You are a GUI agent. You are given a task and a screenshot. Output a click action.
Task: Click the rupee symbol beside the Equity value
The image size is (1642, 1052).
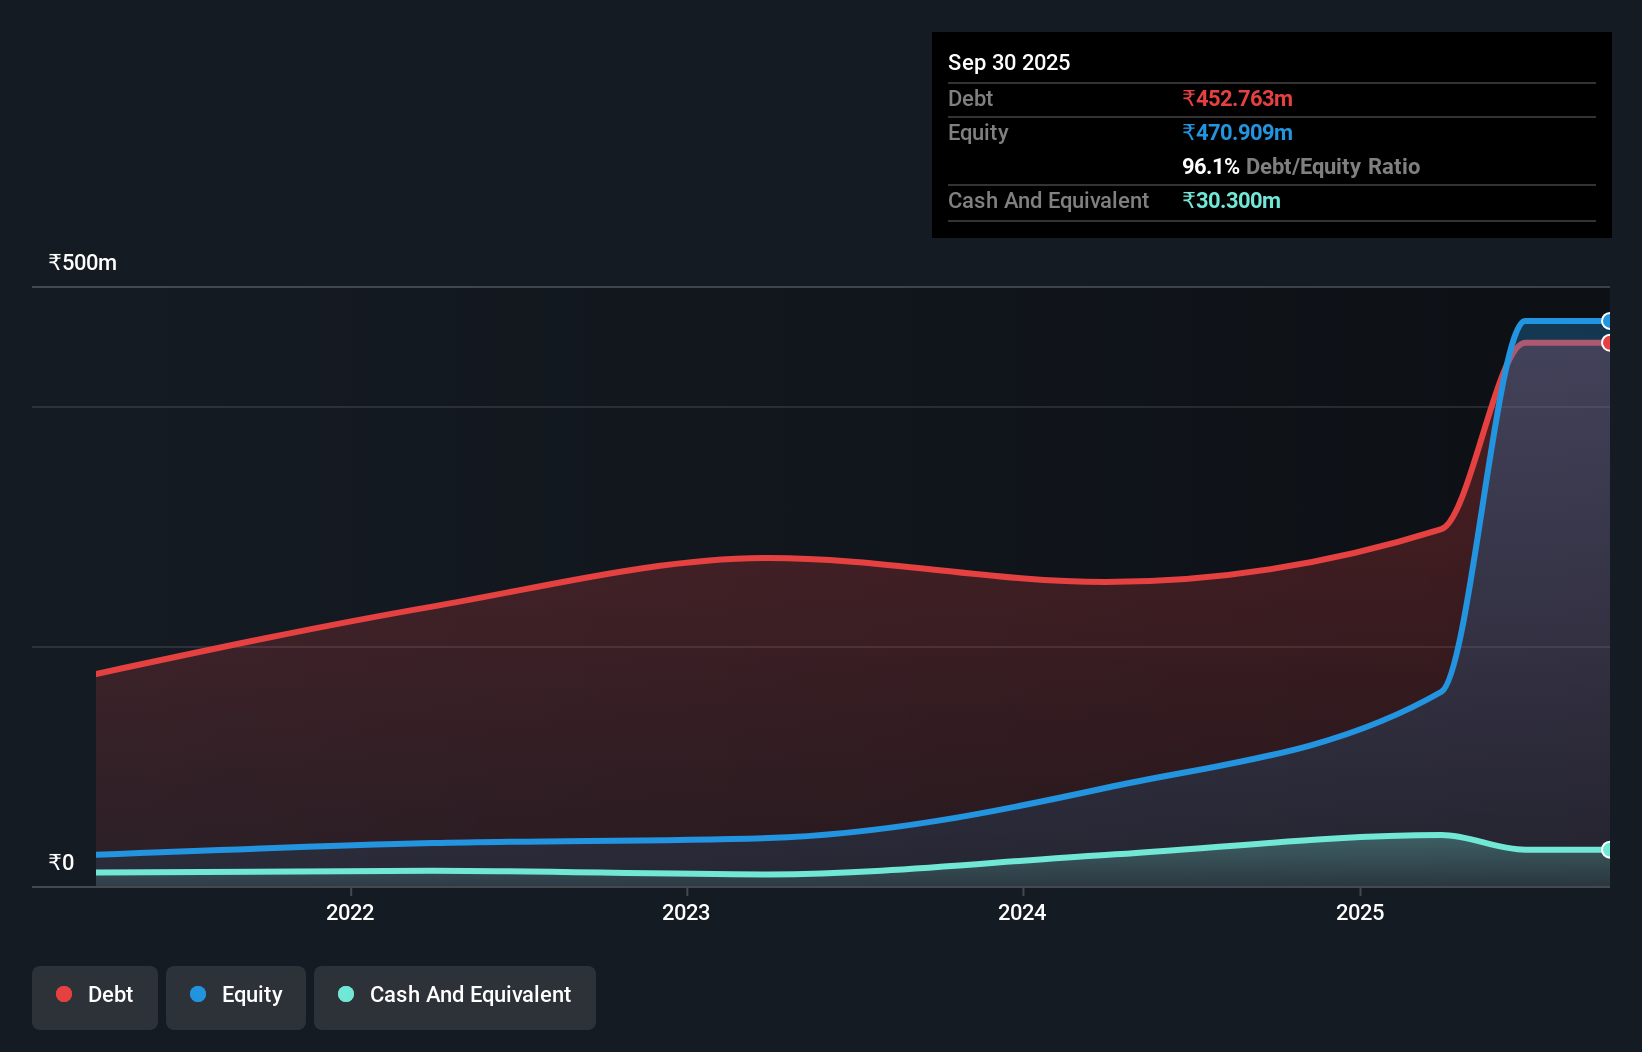[1189, 132]
